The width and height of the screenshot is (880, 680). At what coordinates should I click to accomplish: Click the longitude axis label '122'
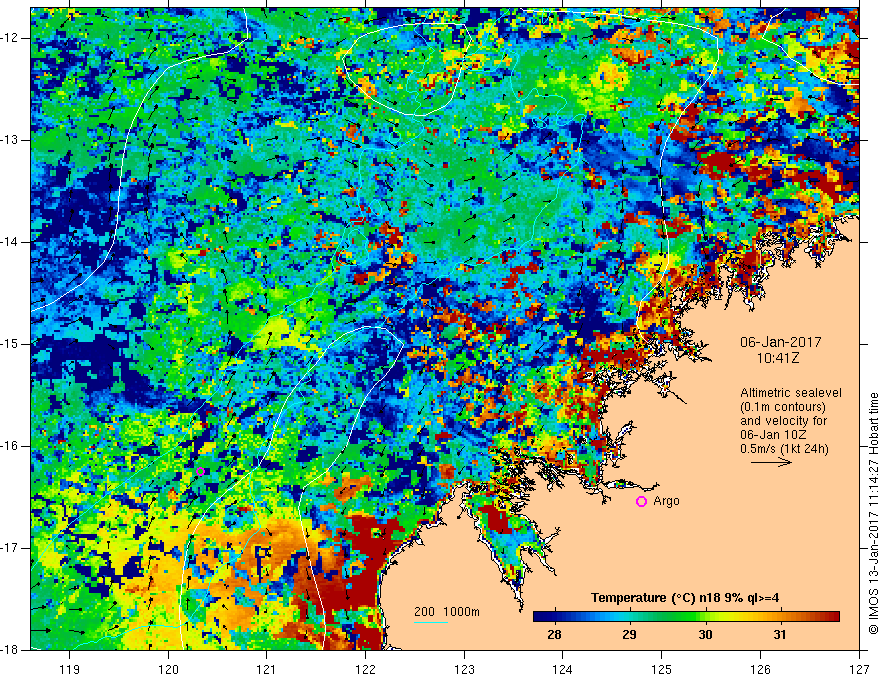(x=365, y=669)
